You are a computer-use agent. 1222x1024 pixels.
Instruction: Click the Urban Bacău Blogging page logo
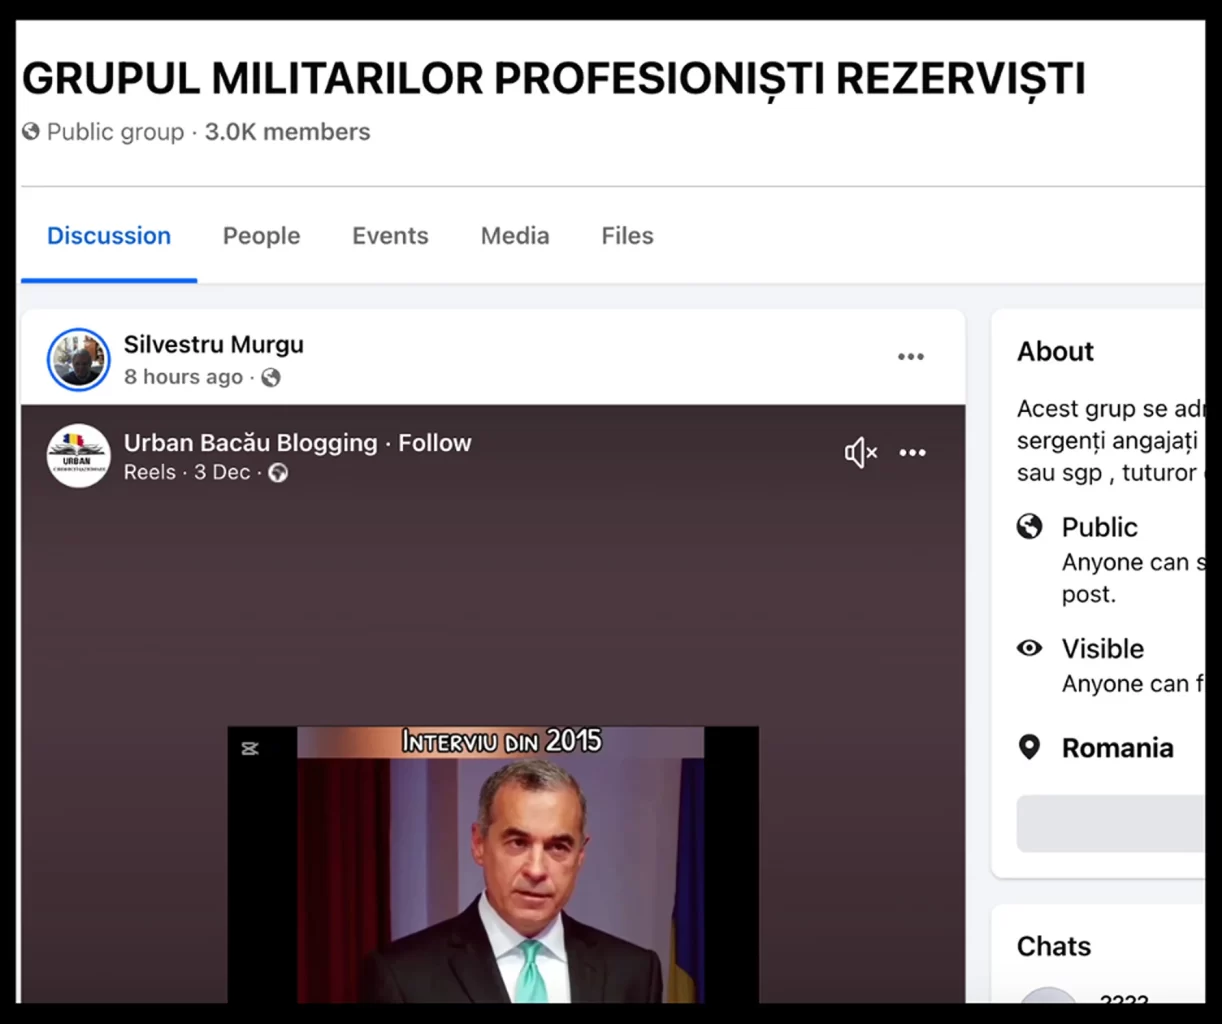[78, 455]
